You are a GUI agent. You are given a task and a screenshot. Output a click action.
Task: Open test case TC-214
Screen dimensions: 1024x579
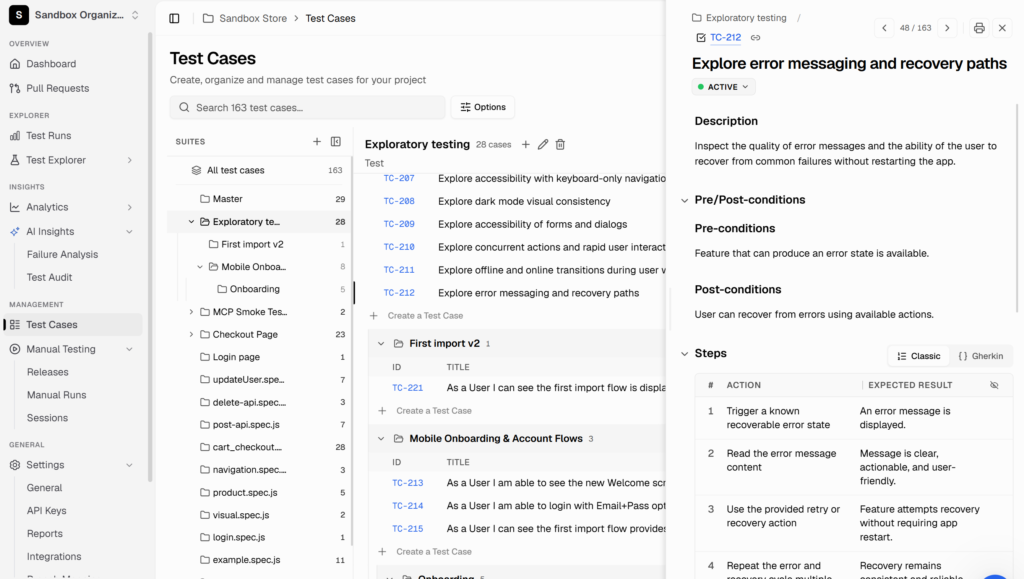pyautogui.click(x=408, y=506)
